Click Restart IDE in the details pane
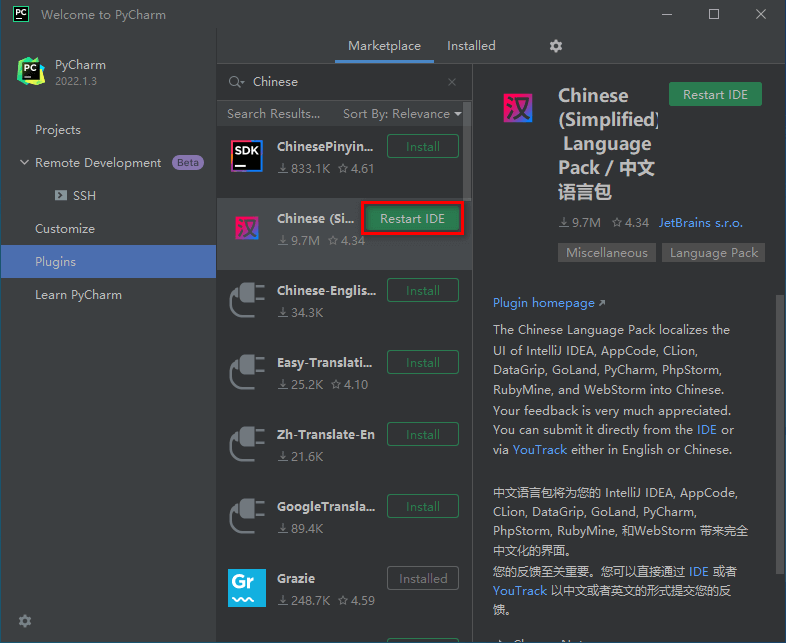Viewport: 786px width, 643px height. point(715,95)
